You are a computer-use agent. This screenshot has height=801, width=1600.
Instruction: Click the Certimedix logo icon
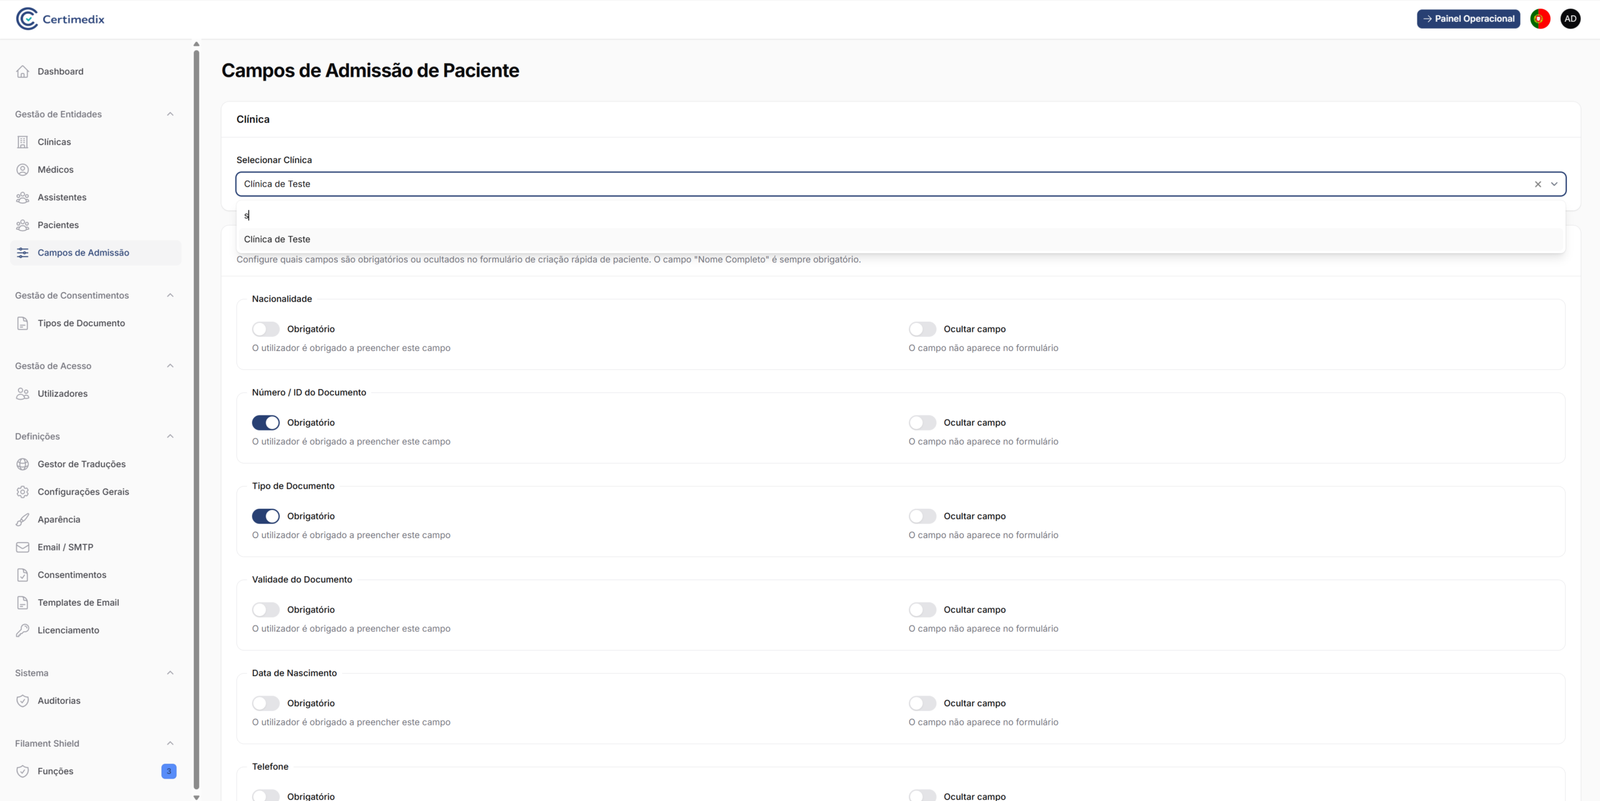coord(27,19)
